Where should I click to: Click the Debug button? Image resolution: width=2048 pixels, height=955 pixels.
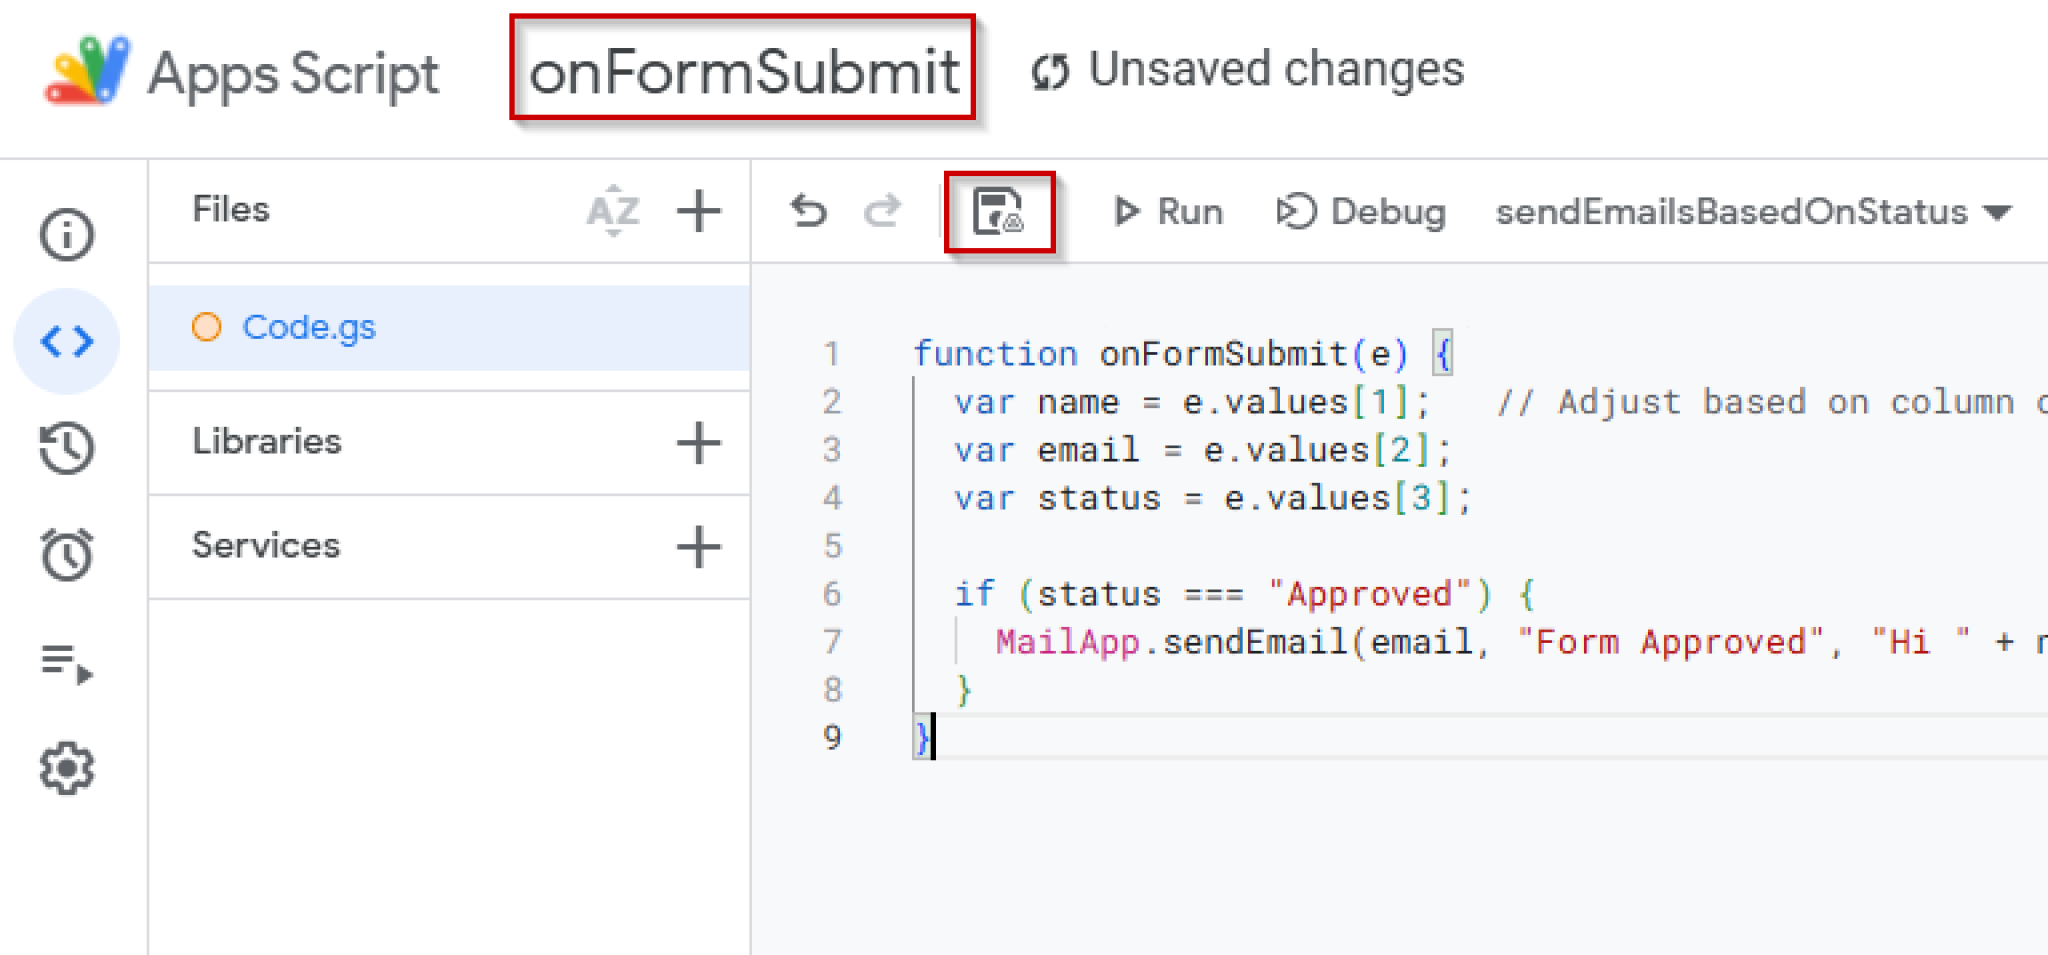pyautogui.click(x=1361, y=212)
